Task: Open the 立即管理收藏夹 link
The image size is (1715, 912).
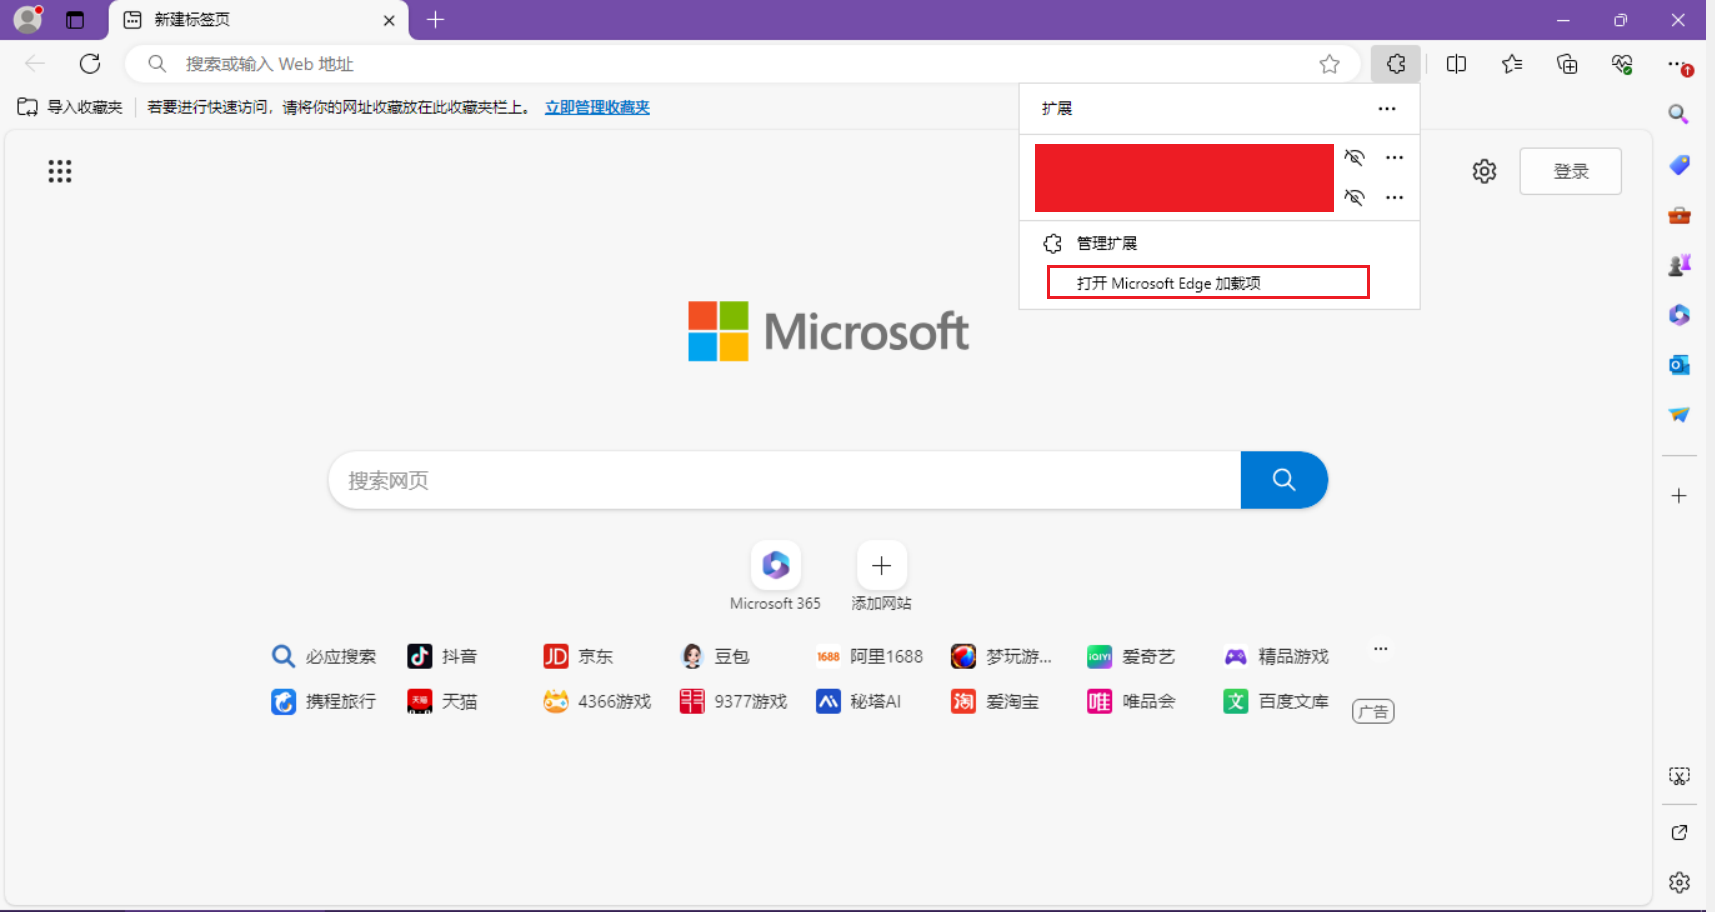Action: coord(597,107)
